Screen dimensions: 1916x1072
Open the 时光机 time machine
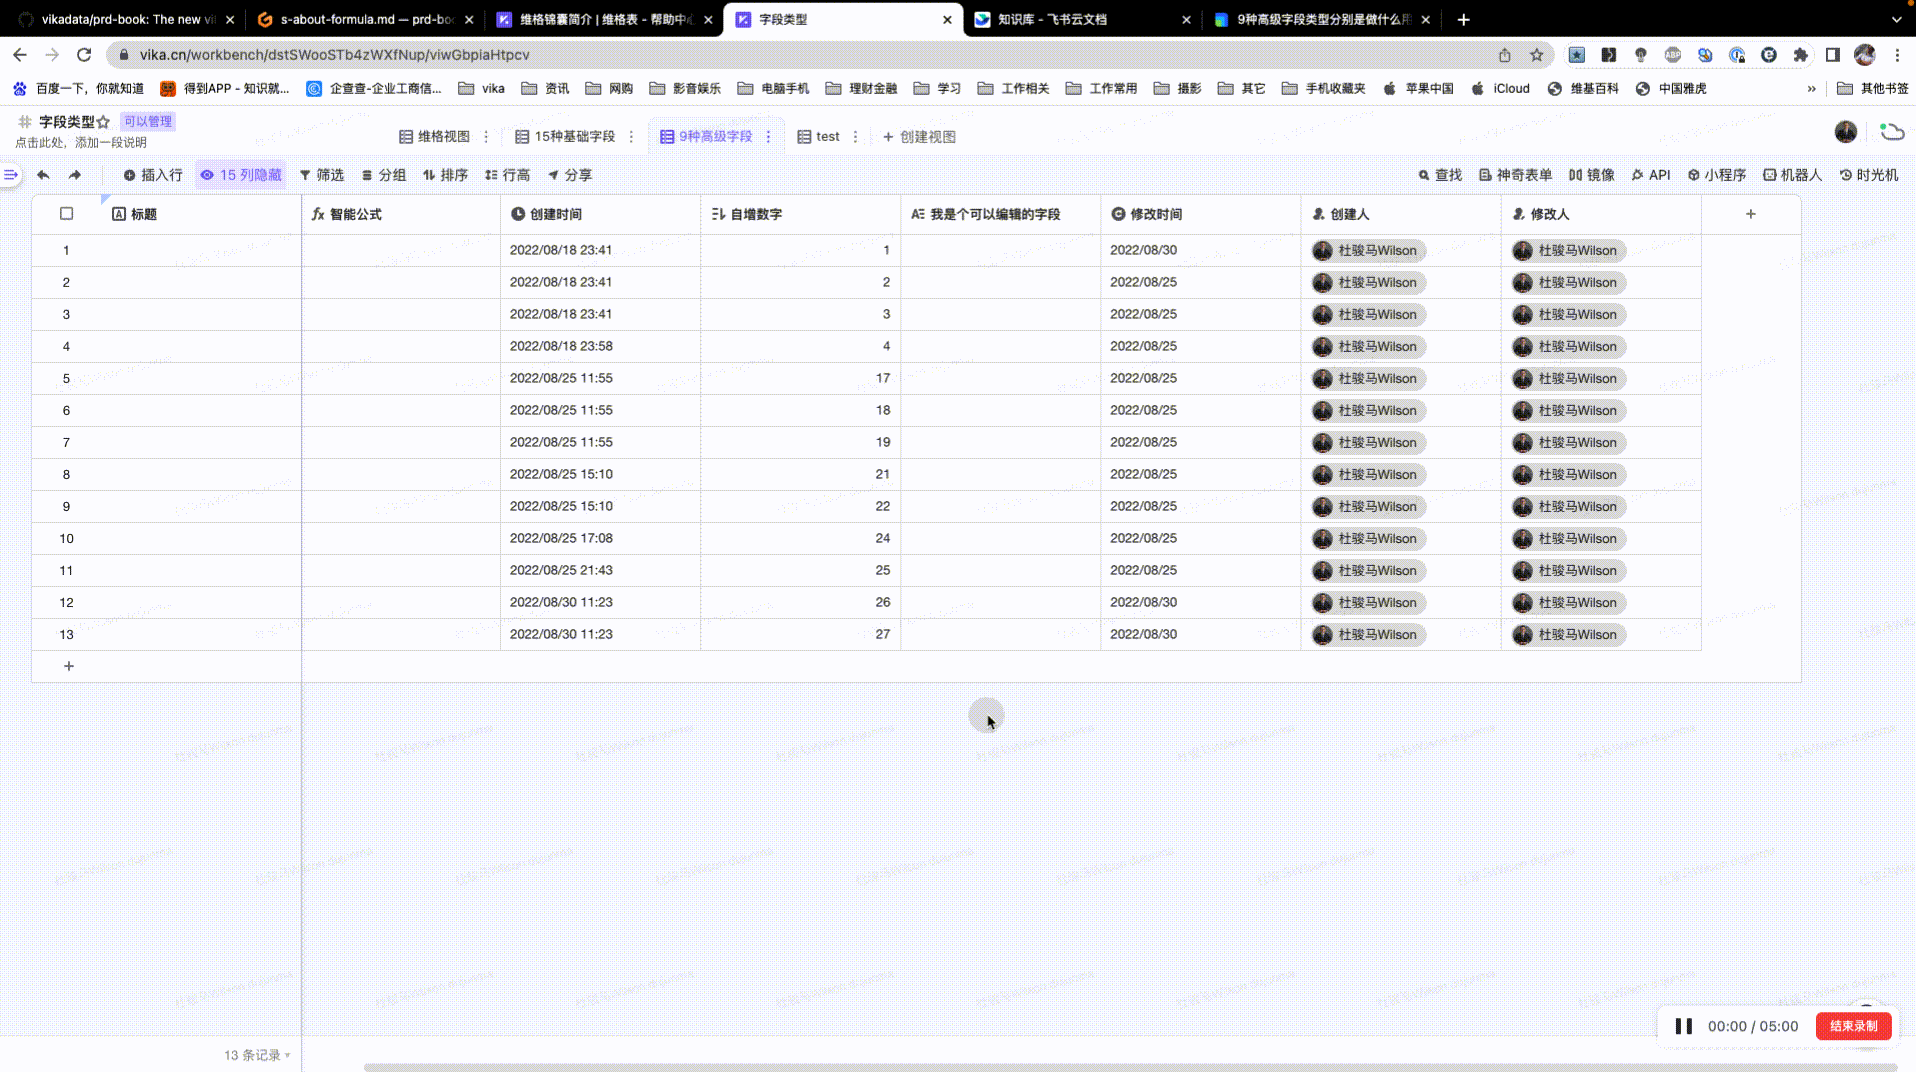coord(1869,175)
